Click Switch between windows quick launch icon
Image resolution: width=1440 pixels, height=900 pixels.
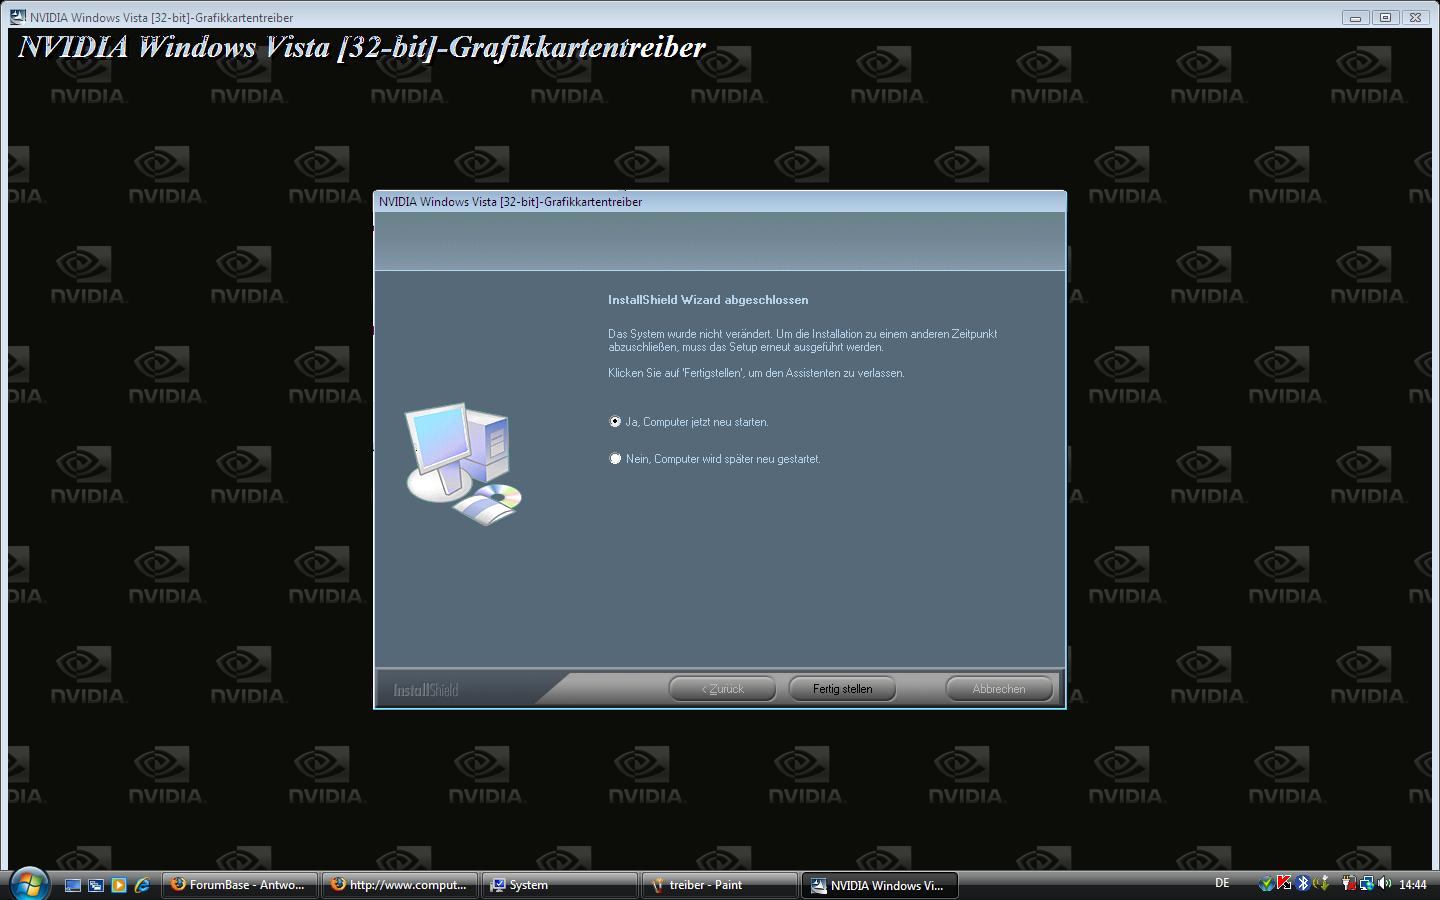coord(96,885)
